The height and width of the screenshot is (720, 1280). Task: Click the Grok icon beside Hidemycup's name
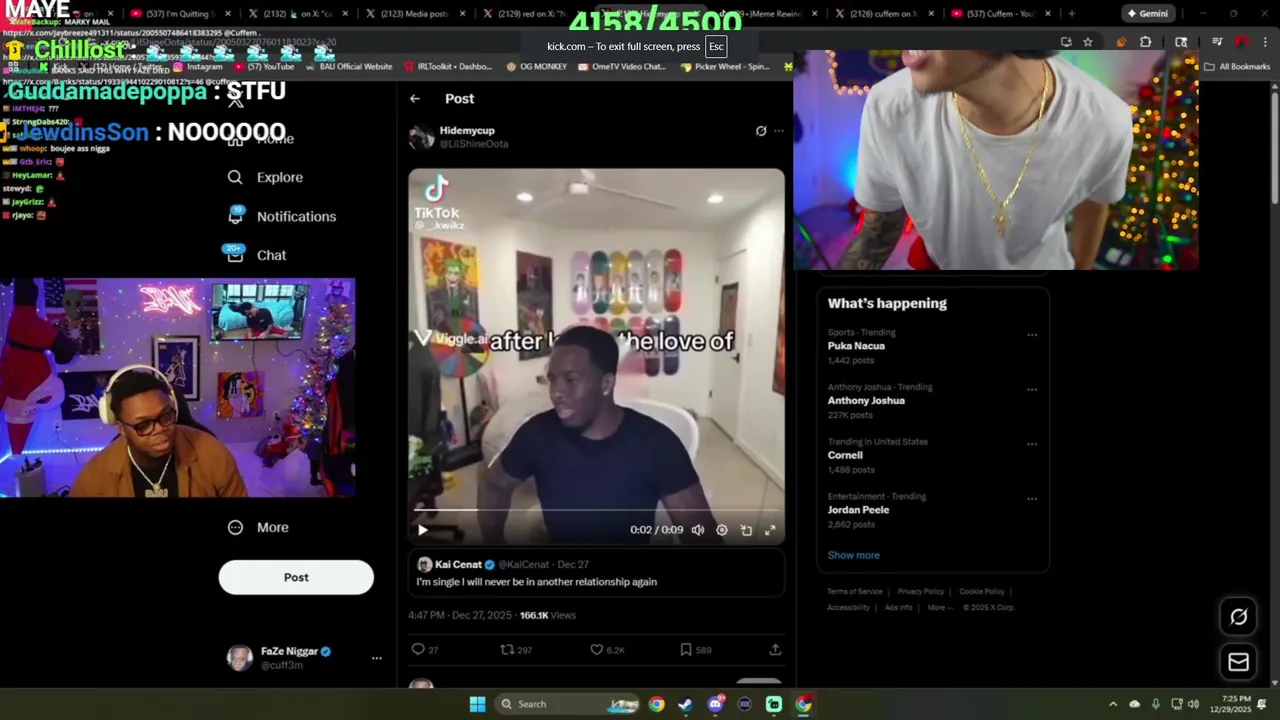(761, 131)
